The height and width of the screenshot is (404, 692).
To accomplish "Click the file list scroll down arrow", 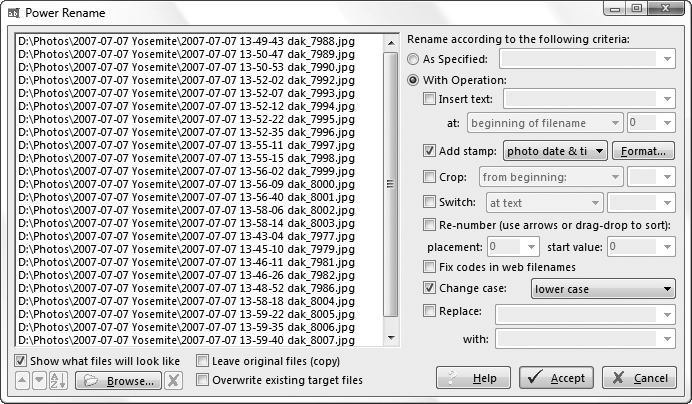I will [391, 338].
